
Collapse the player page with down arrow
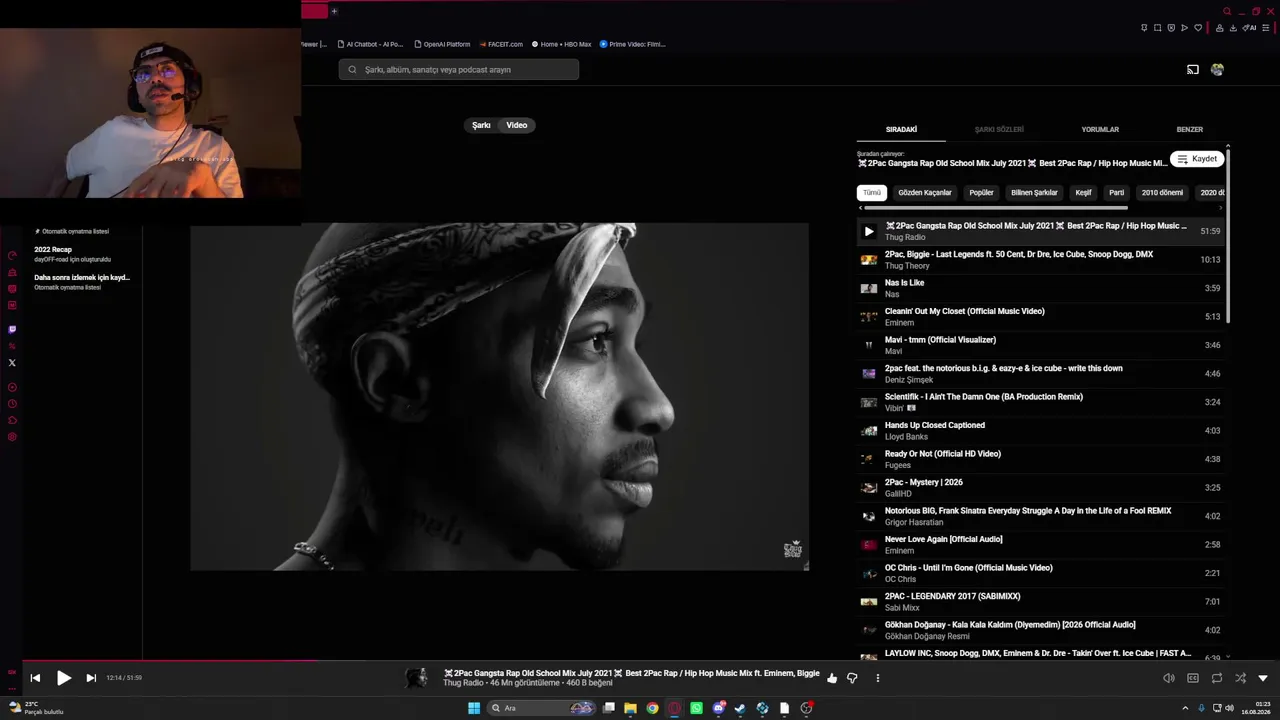coord(1263,678)
